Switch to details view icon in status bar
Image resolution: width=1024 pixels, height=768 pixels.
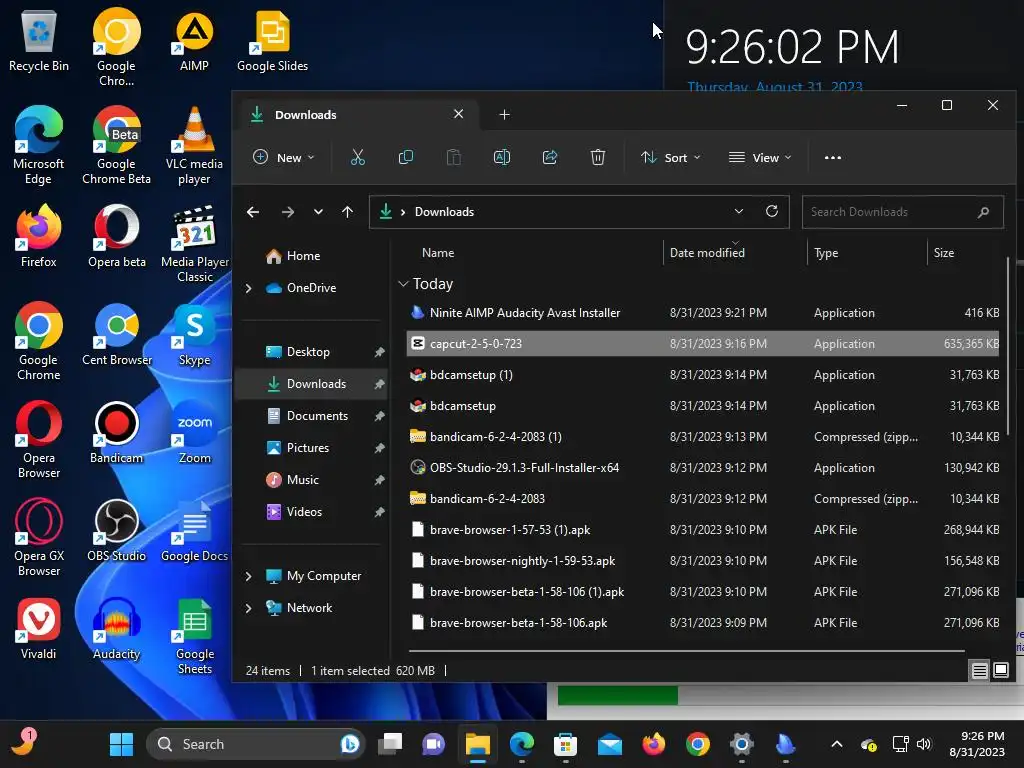979,671
